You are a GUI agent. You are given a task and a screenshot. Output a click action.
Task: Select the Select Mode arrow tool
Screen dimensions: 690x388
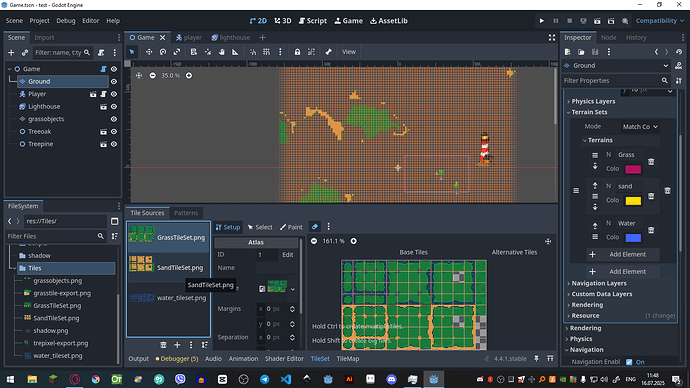[x=132, y=52]
